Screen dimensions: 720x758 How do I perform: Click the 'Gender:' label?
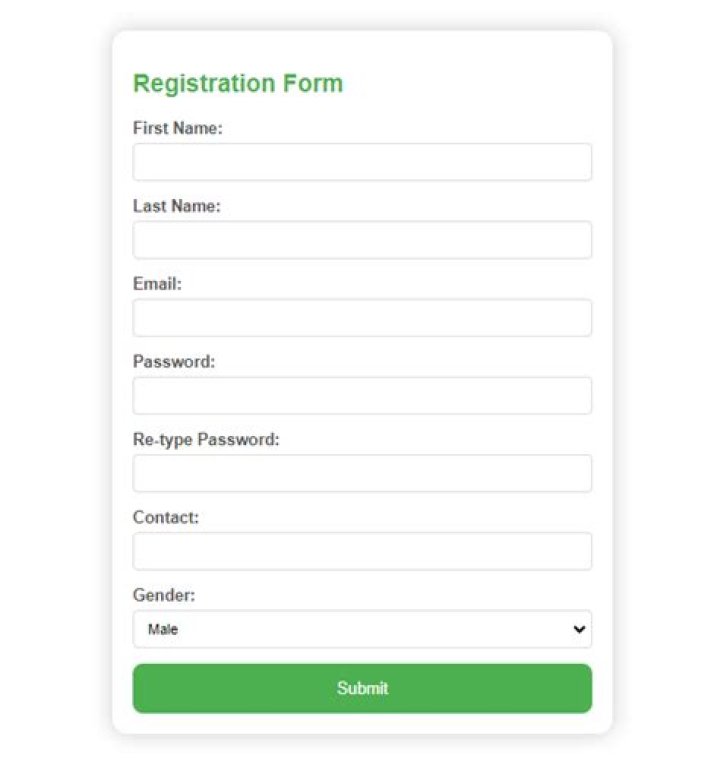(164, 596)
